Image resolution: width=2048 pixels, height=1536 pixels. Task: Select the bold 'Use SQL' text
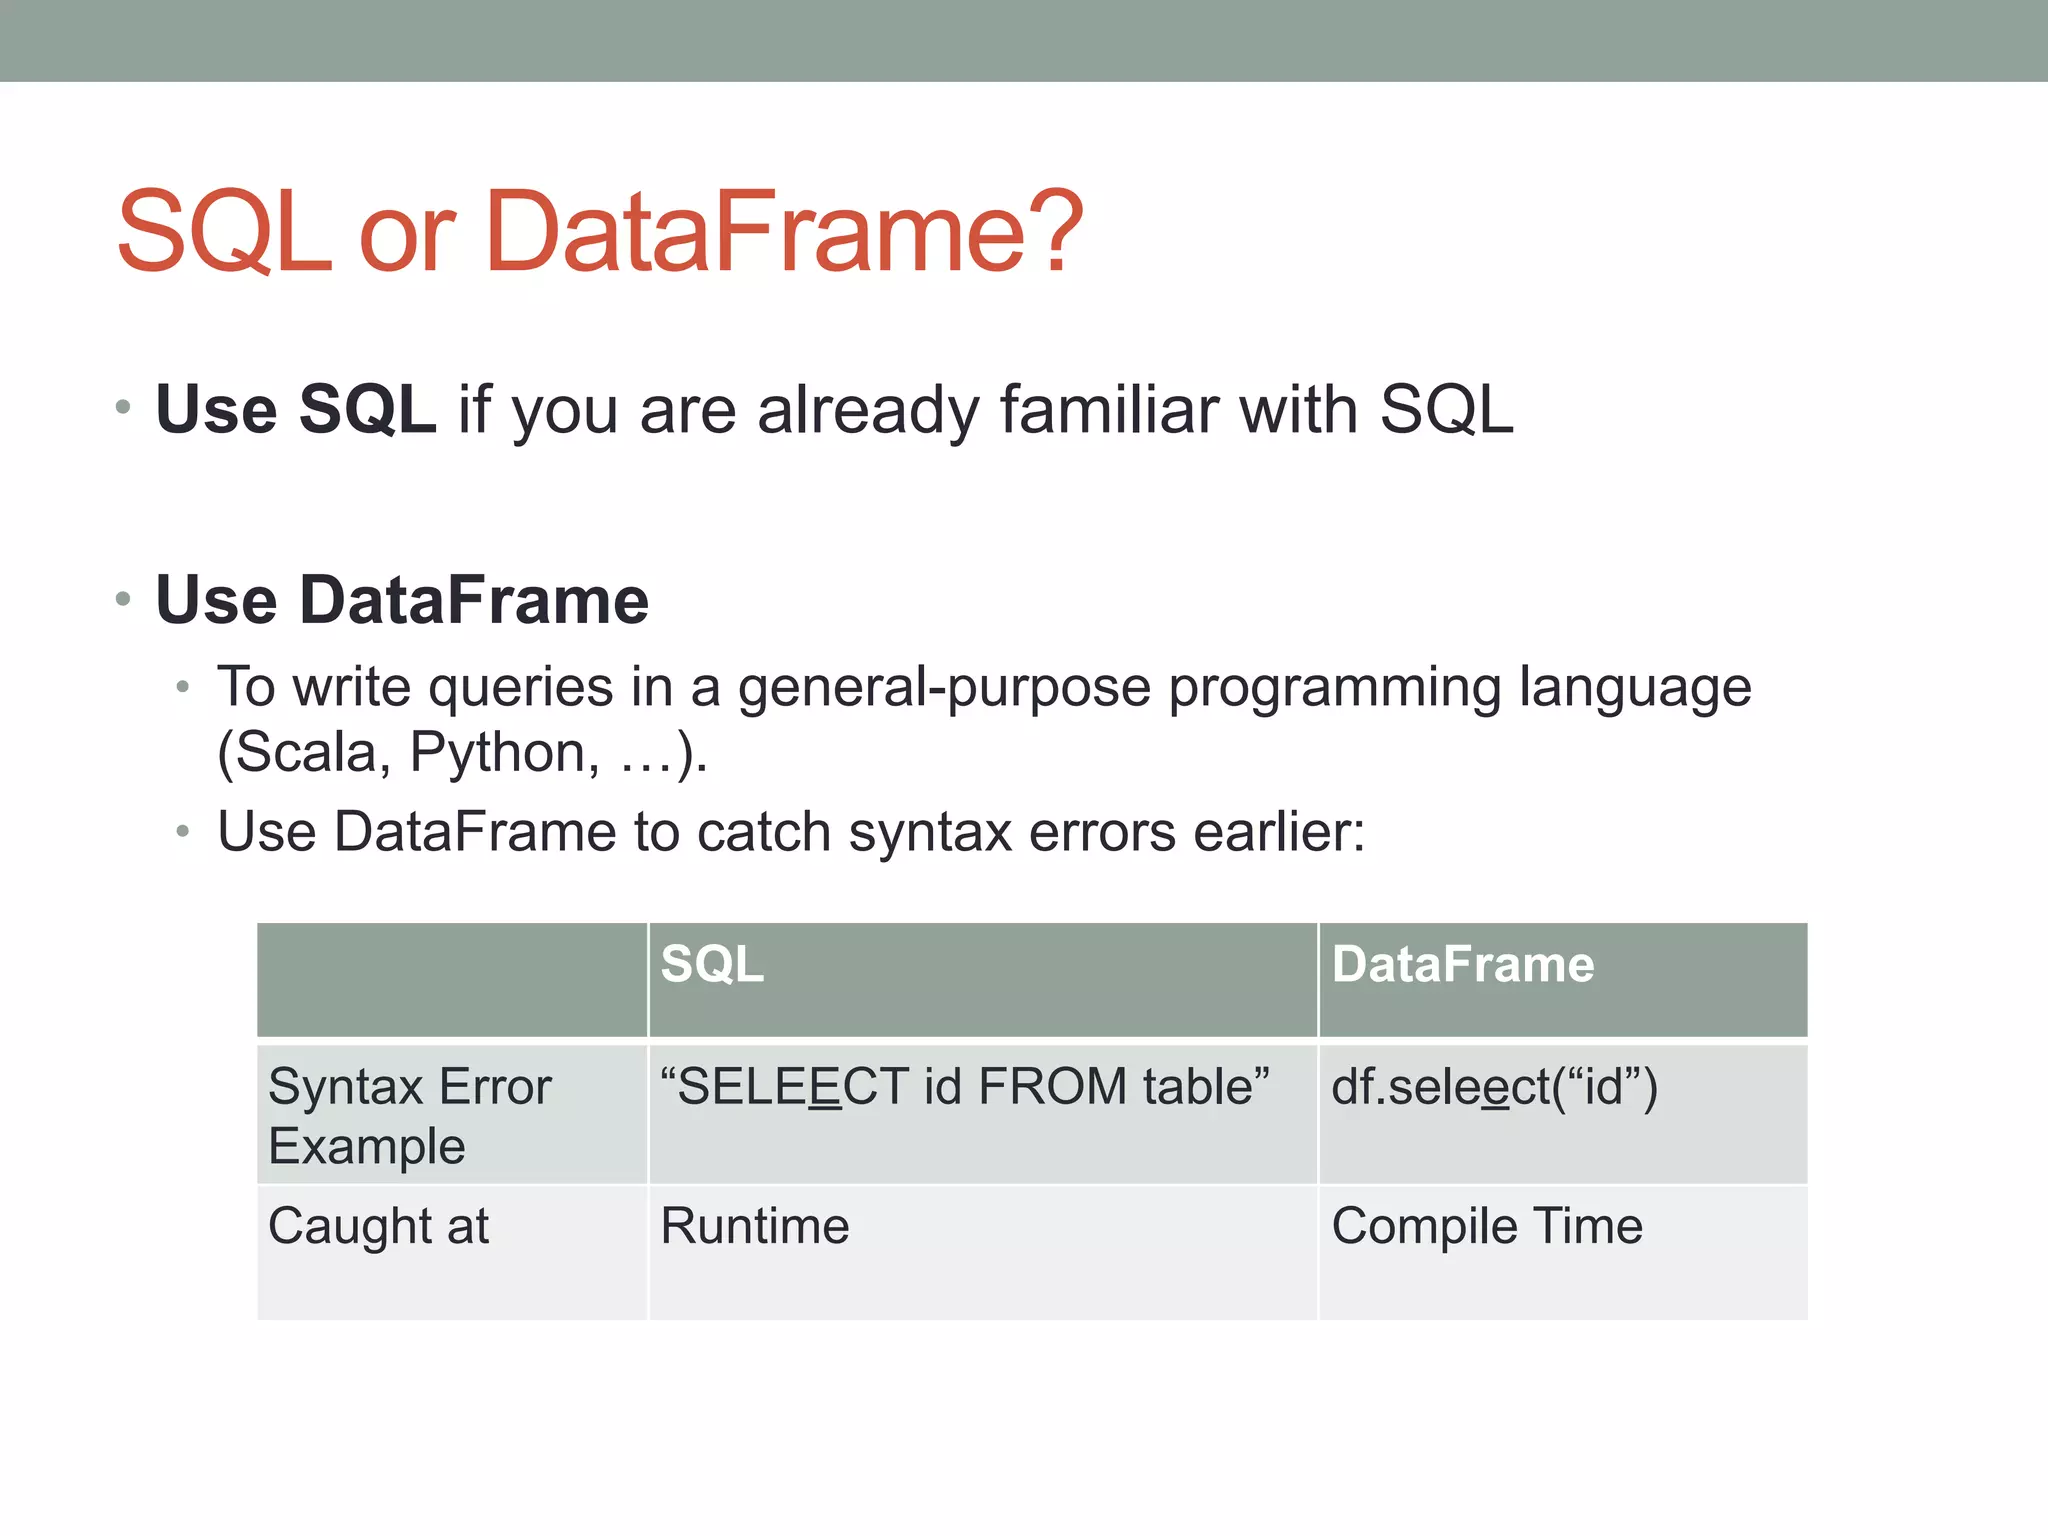296,409
